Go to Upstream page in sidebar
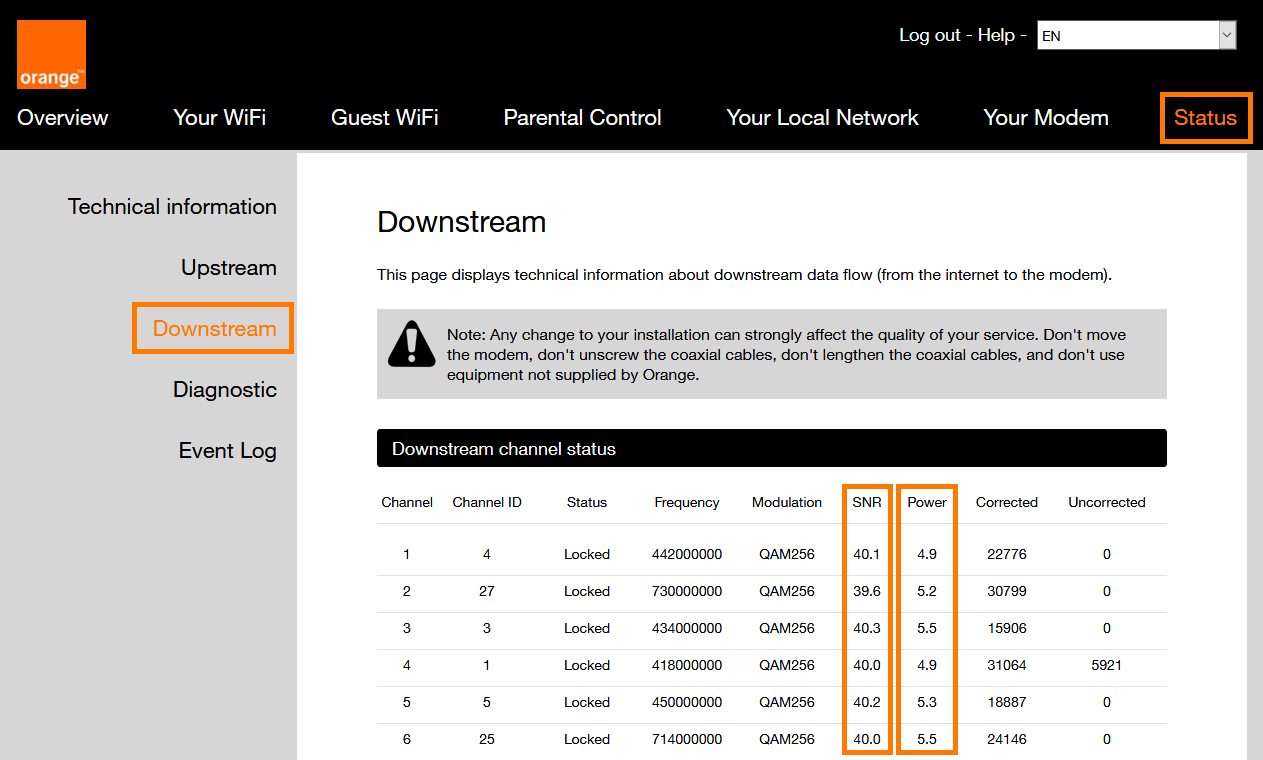Screen dimensions: 1263x760 coord(228,268)
